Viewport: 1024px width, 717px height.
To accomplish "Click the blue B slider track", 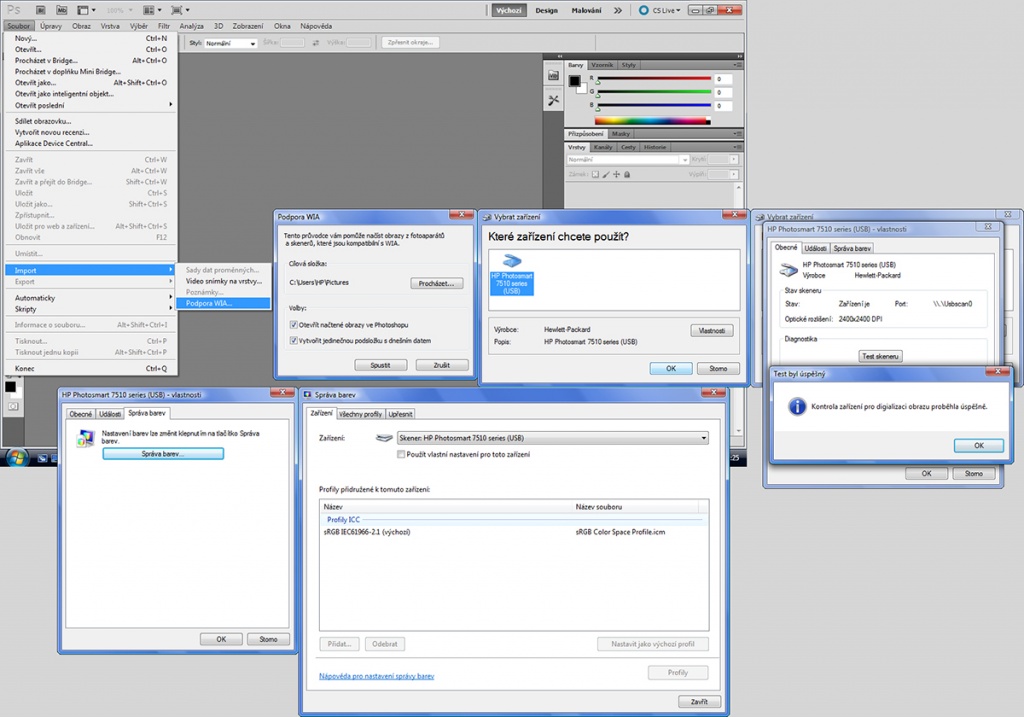I will [654, 105].
